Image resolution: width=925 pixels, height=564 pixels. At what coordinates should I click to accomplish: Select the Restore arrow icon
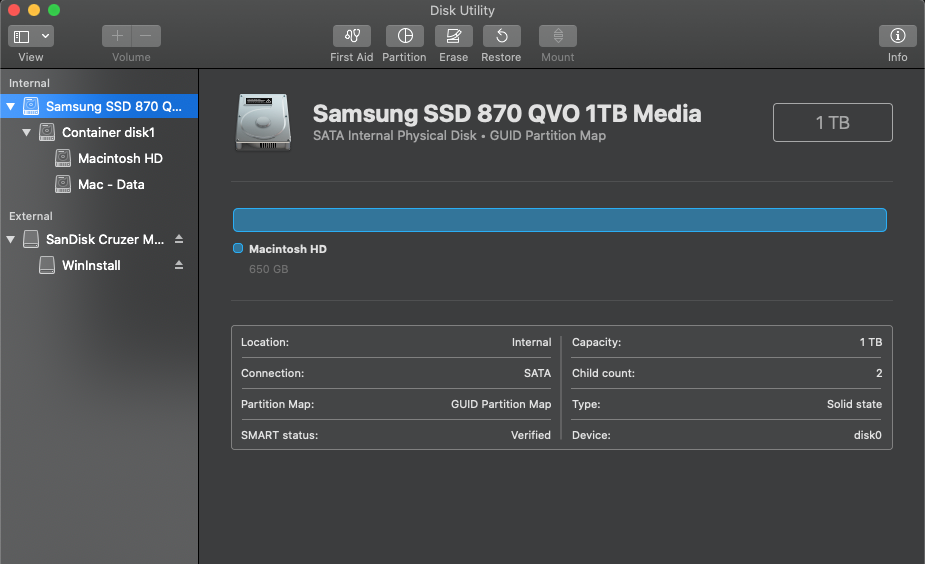[x=501, y=36]
